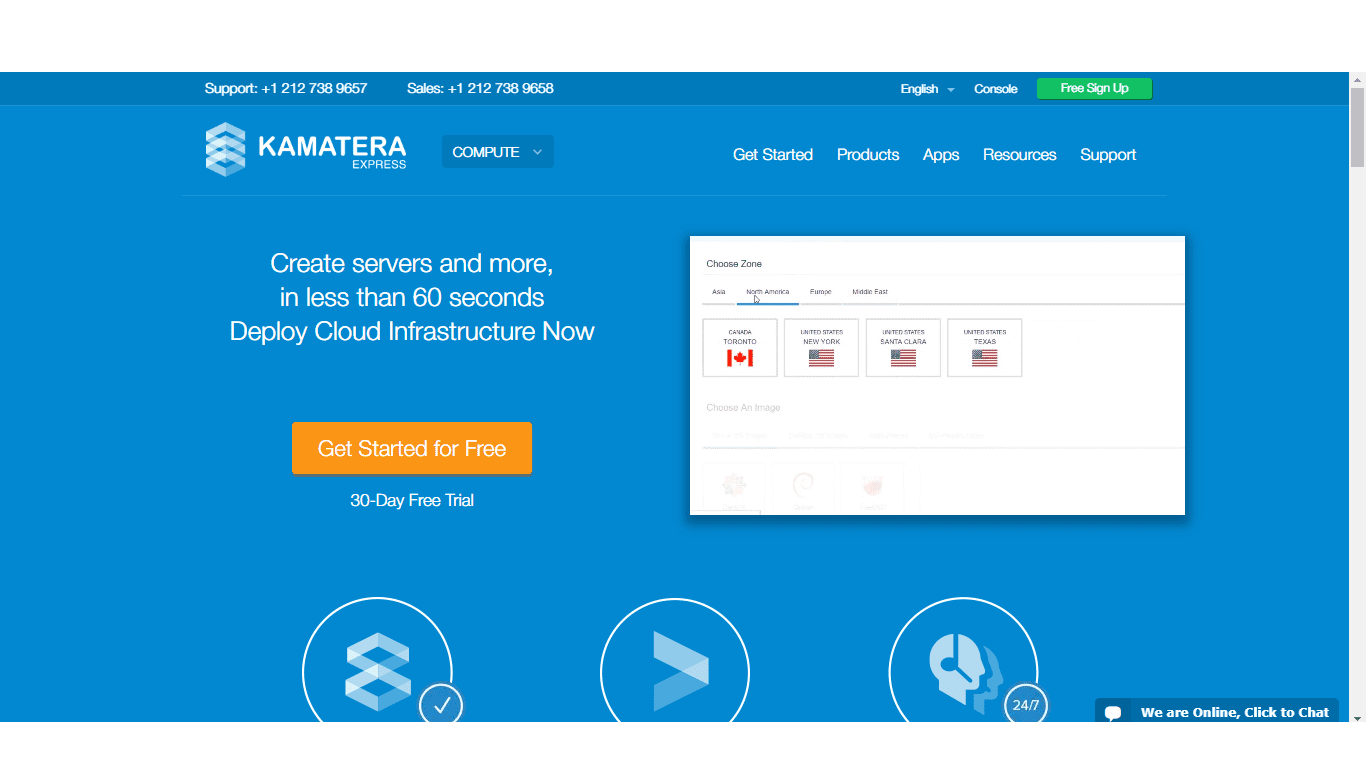Switch to the Asia zone tab
Screen dimensions: 1366x768
click(x=719, y=292)
